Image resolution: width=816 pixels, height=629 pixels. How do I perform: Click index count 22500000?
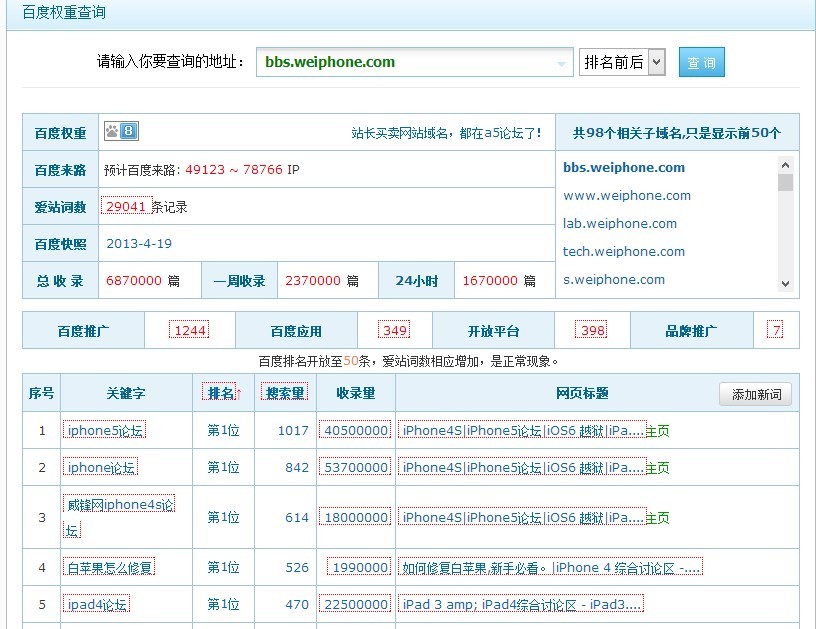pos(355,604)
